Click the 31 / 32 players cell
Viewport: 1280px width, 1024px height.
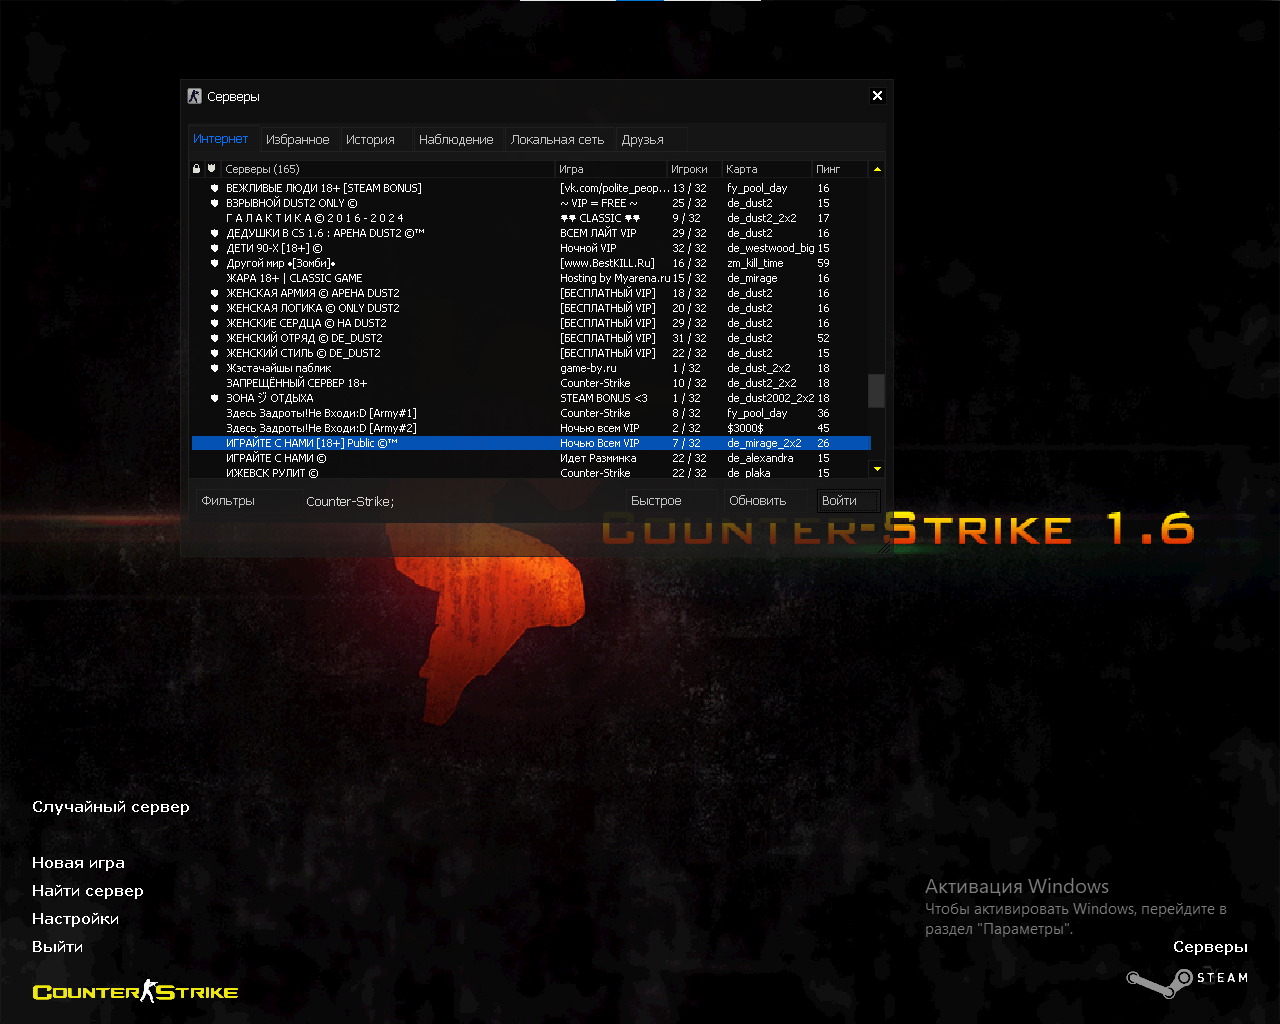(689, 338)
